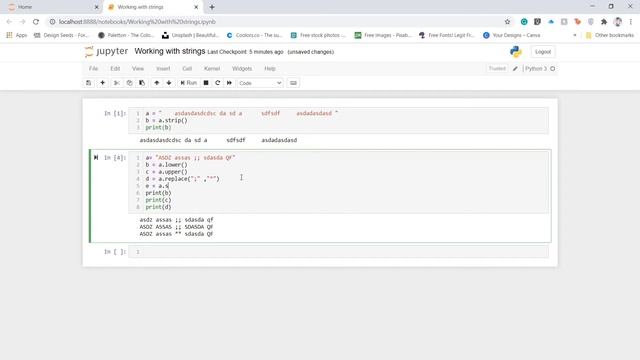This screenshot has width=640, height=360.
Task: Open the Widgets menu
Action: pyautogui.click(x=242, y=69)
